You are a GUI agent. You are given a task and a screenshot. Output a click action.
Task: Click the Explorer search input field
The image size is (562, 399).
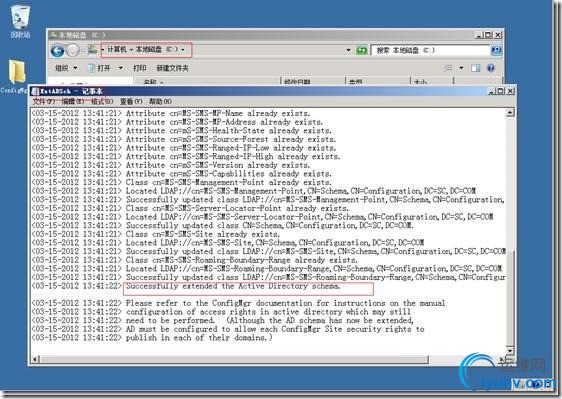click(x=430, y=50)
